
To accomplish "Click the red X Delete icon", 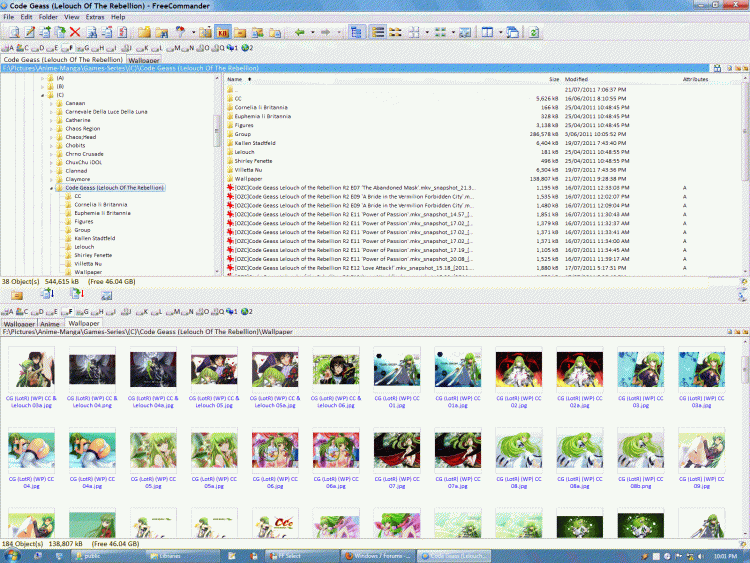I will tap(75, 32).
